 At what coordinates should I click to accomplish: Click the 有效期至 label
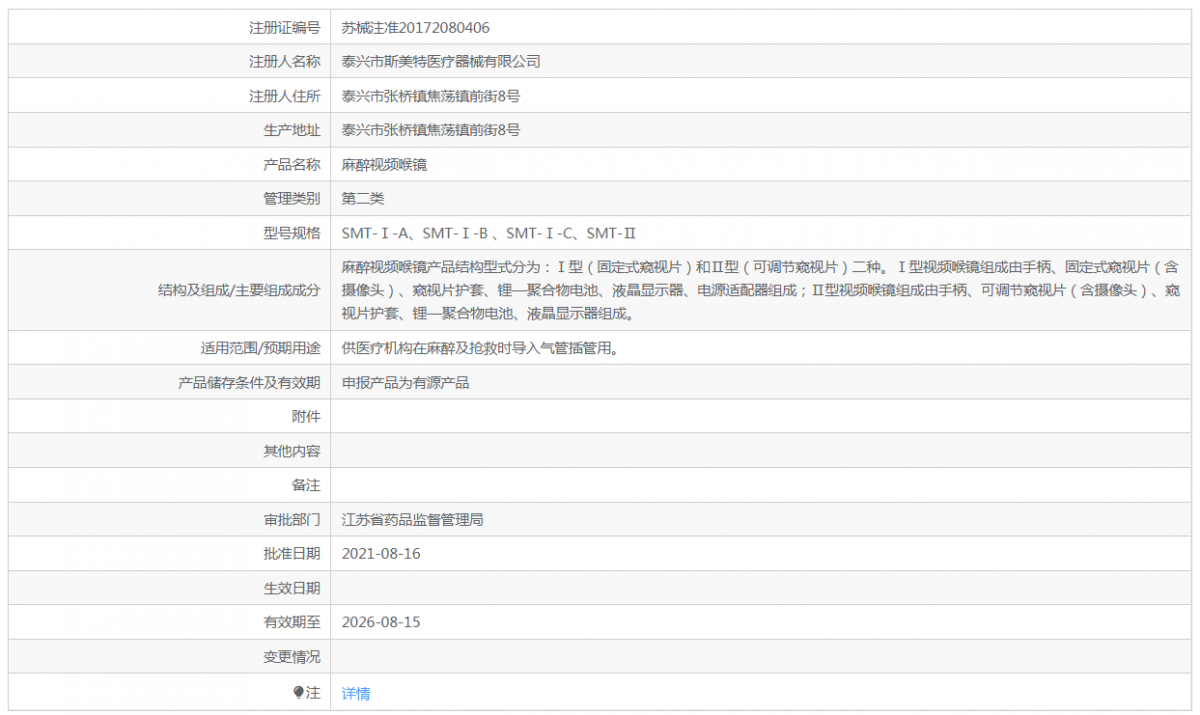click(x=292, y=622)
